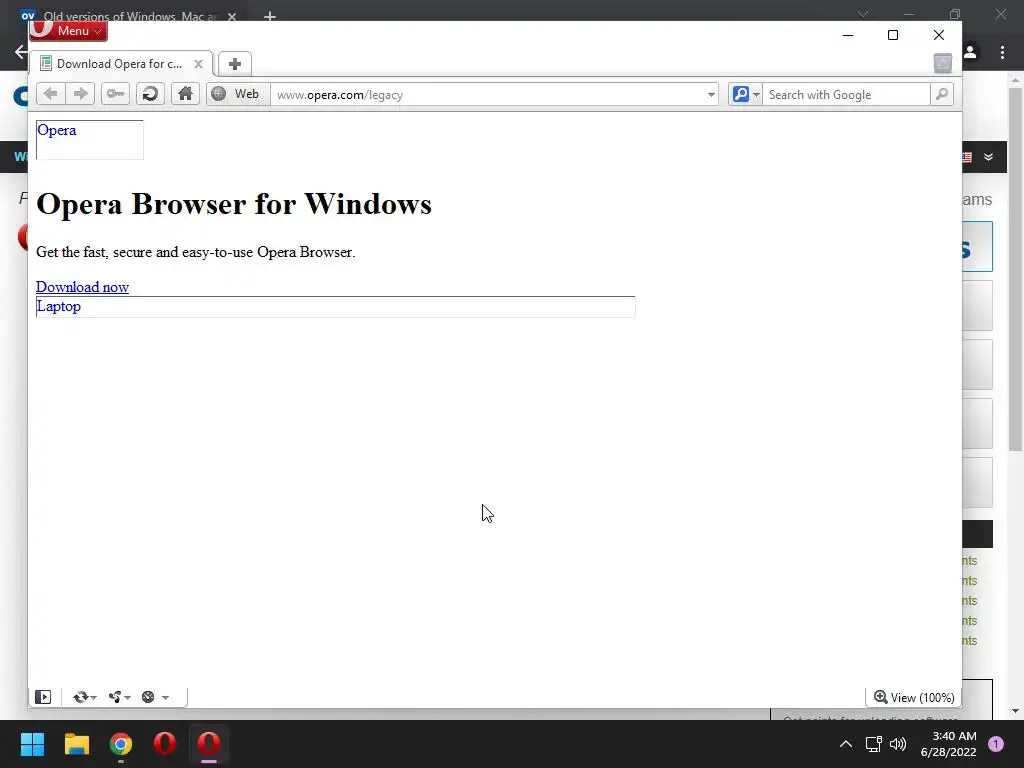Click the active Opera taskbar icon

point(209,744)
